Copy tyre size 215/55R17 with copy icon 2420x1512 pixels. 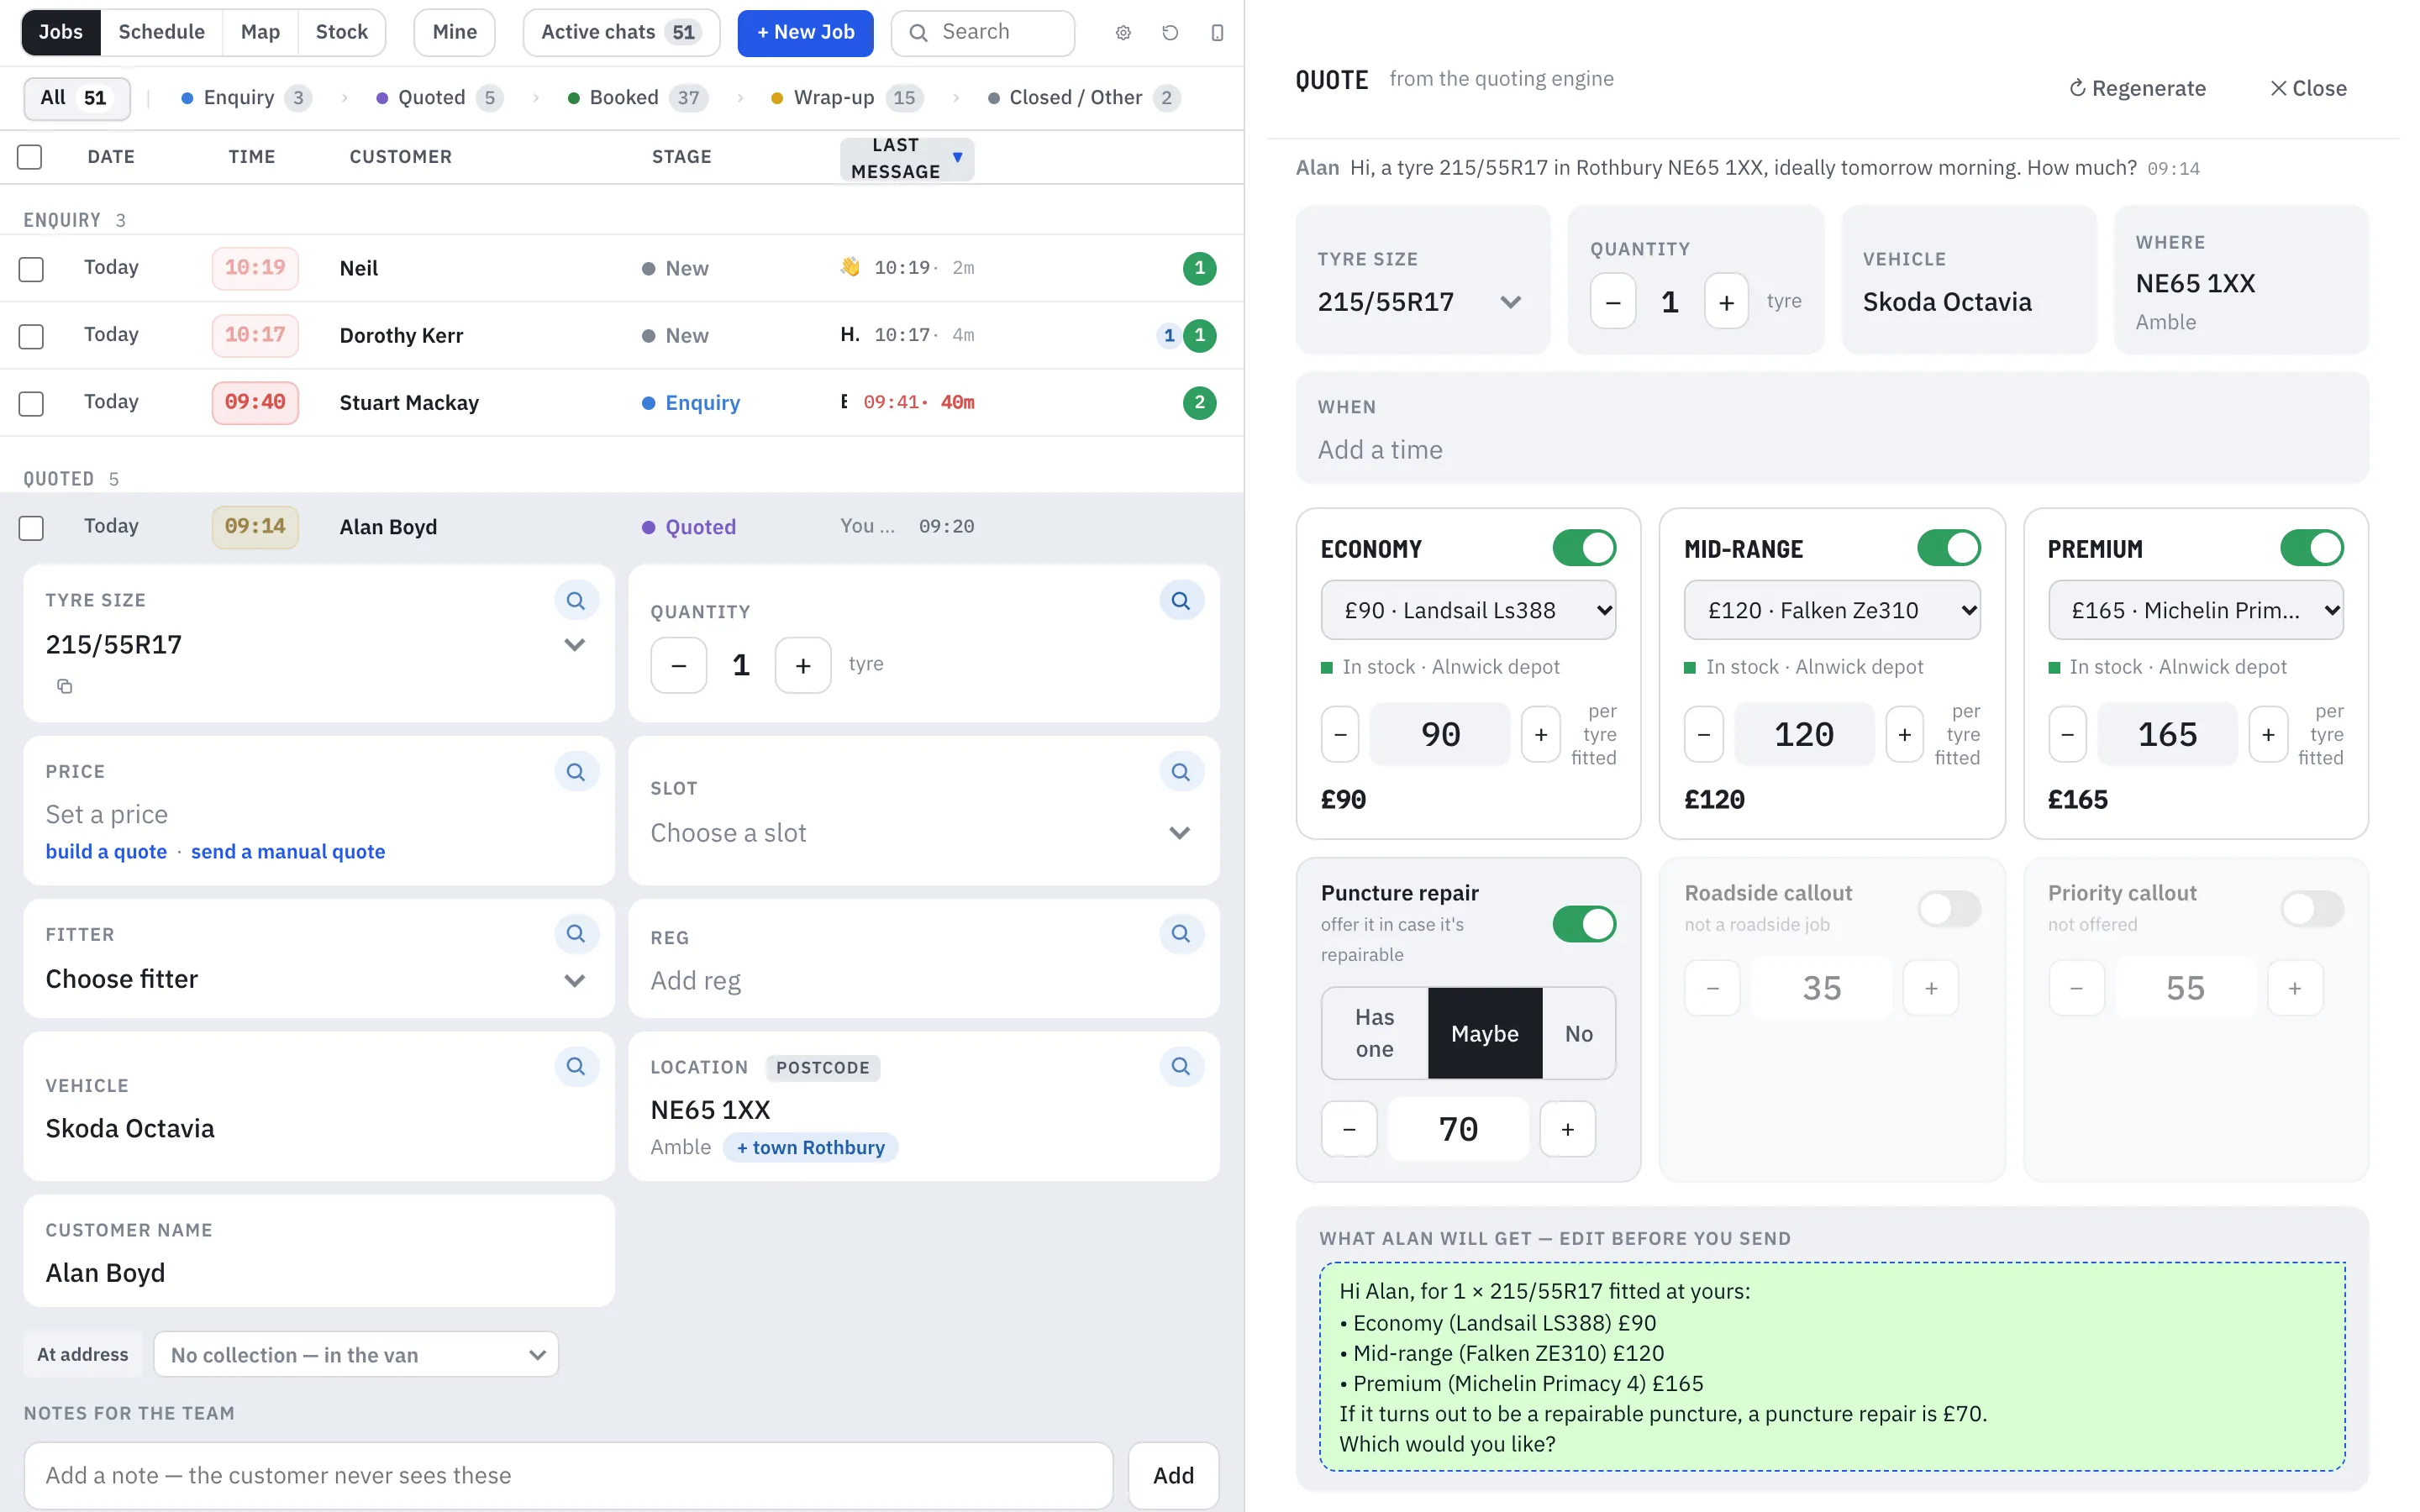click(x=64, y=686)
